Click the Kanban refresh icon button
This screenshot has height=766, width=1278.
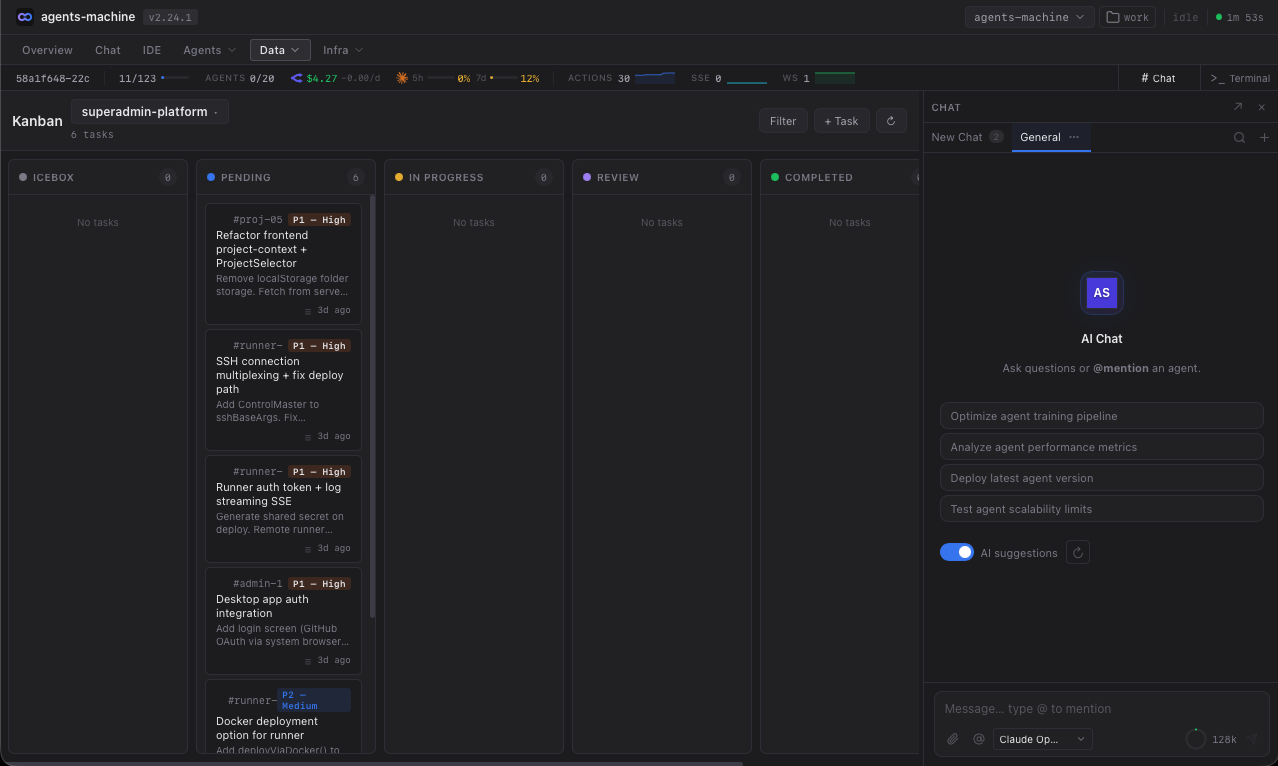coord(891,121)
